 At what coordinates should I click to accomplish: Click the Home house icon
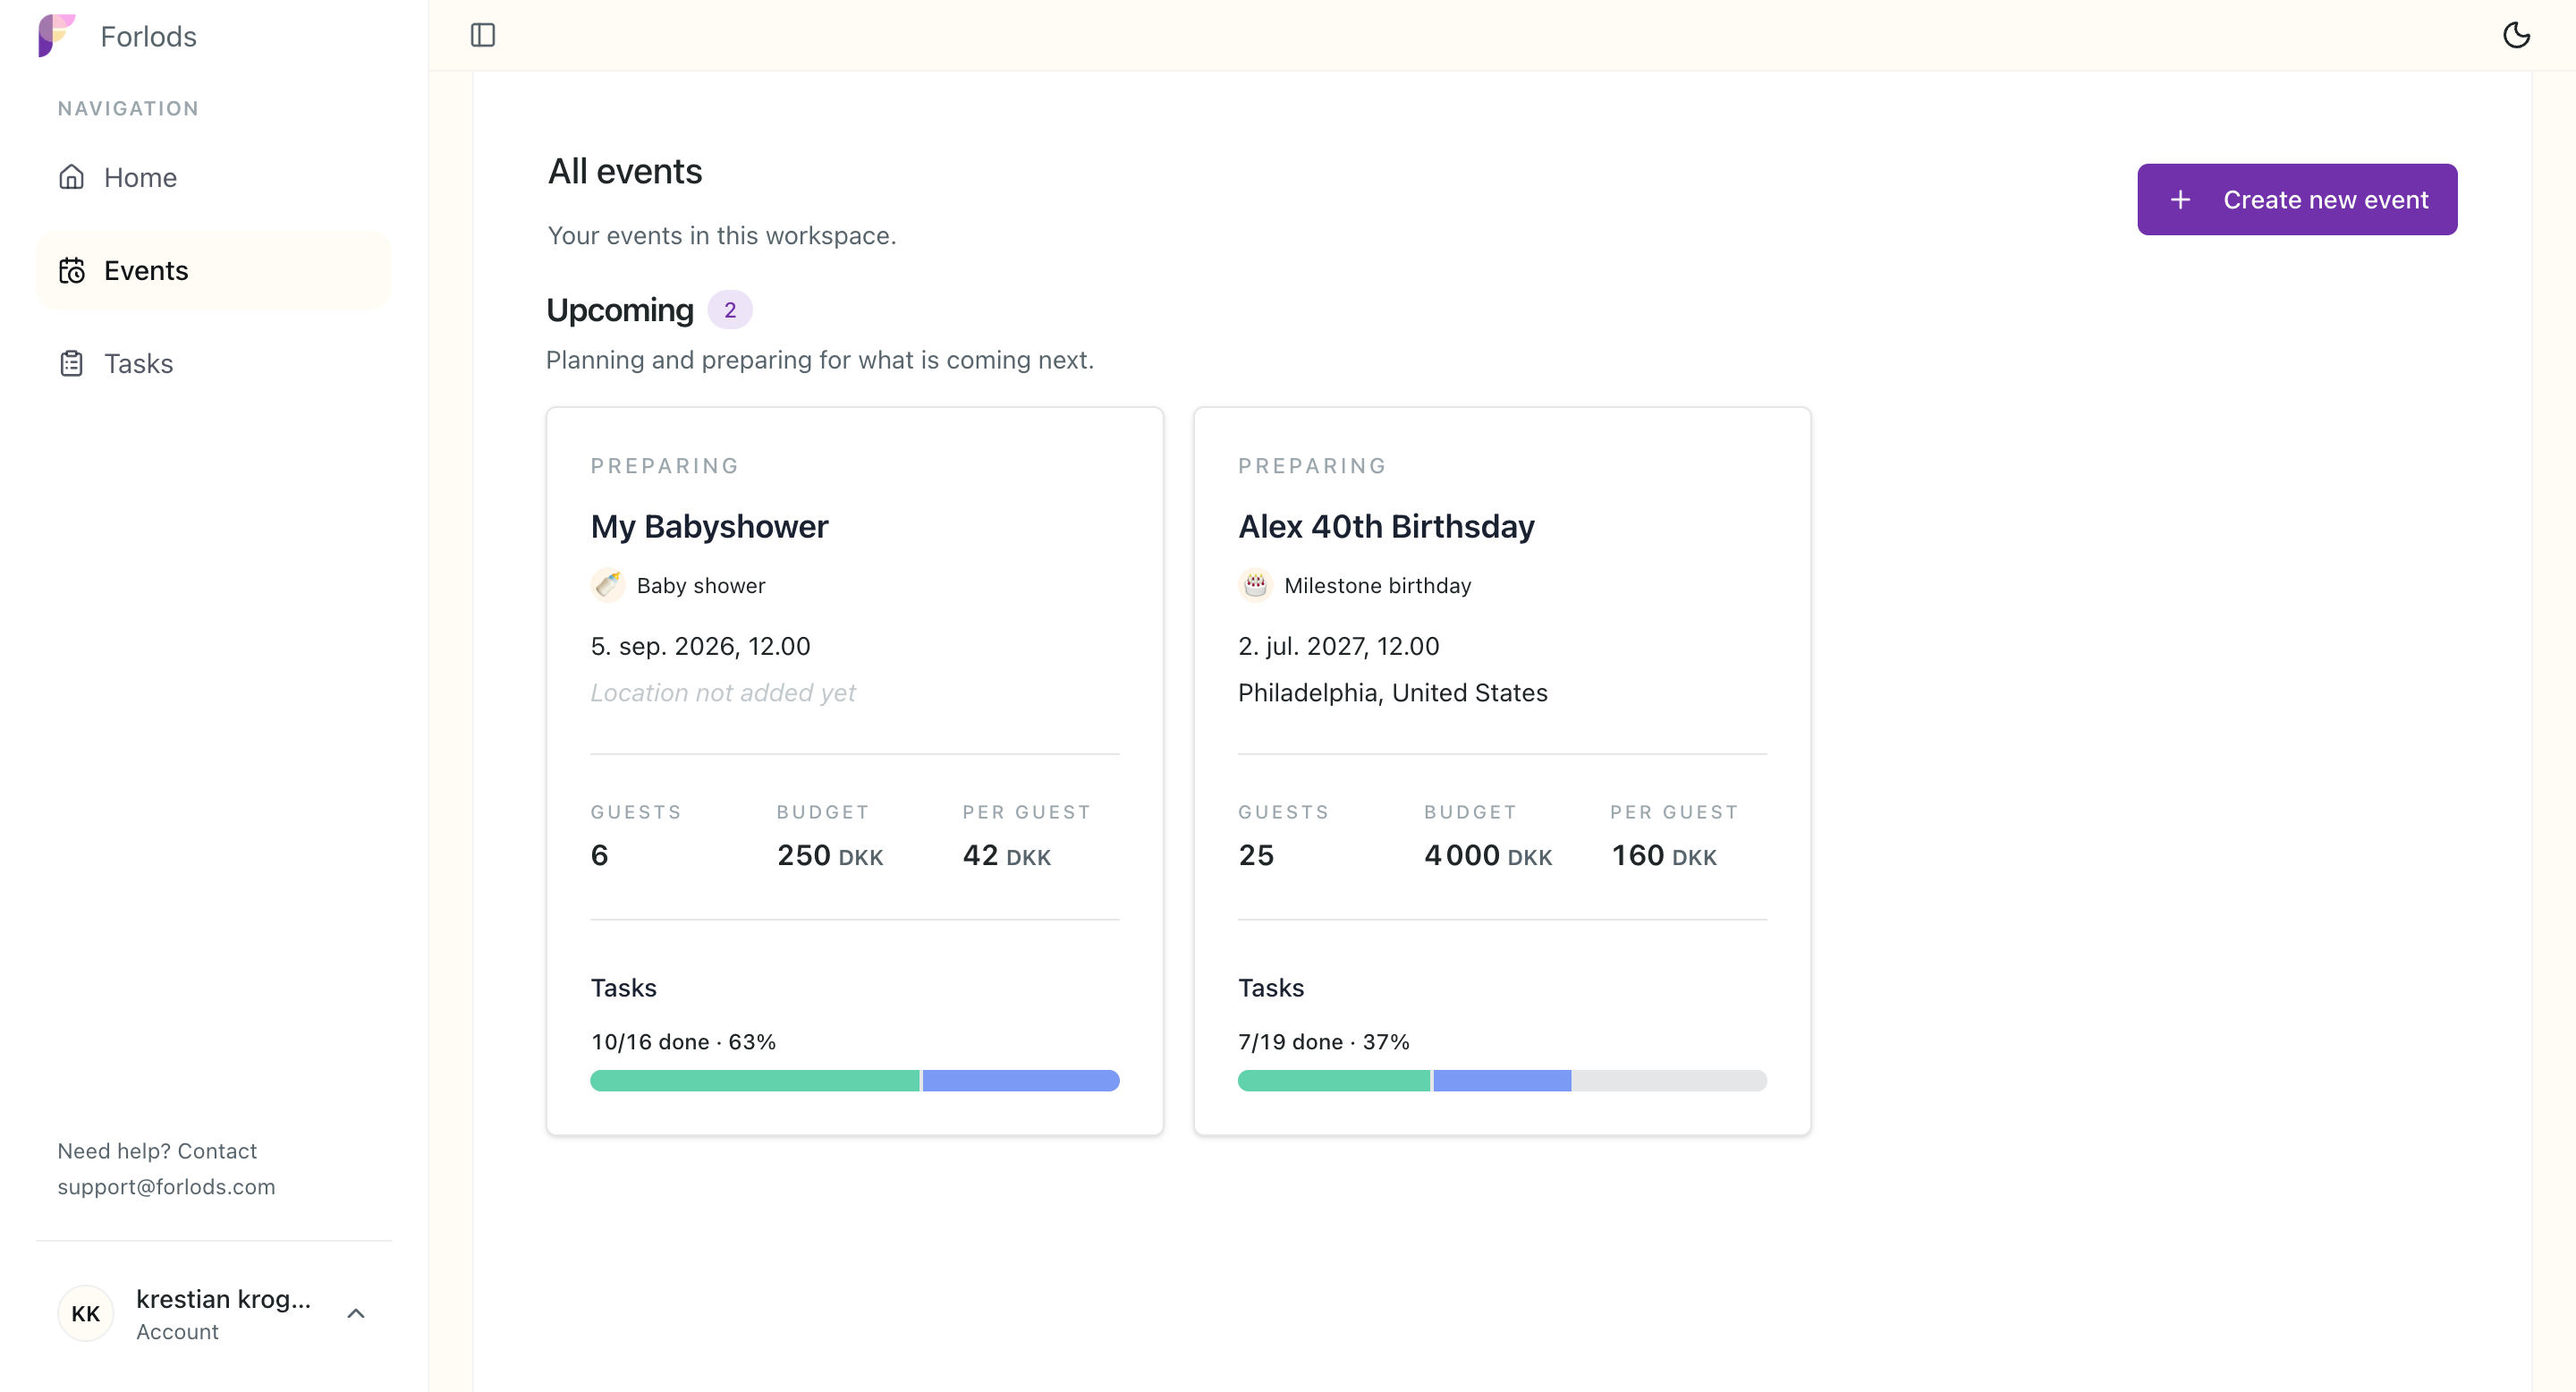(x=71, y=177)
